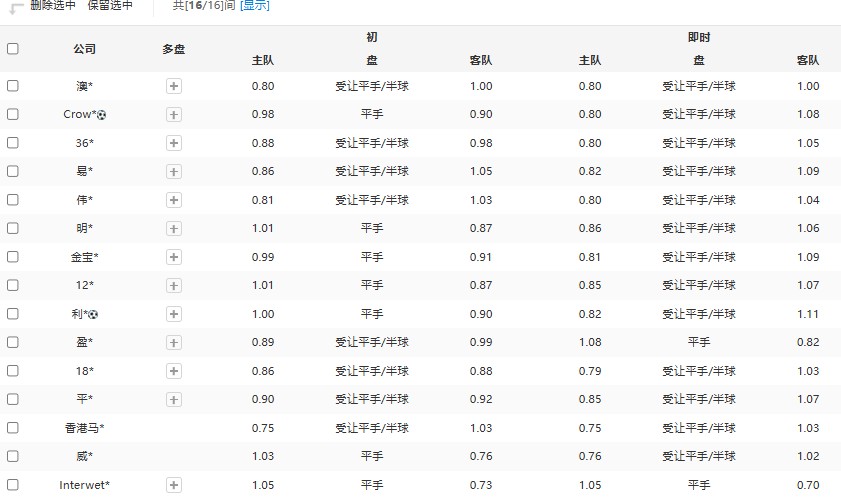Select the checkbox next to 威*
The image size is (841, 497).
pyautogui.click(x=13, y=457)
